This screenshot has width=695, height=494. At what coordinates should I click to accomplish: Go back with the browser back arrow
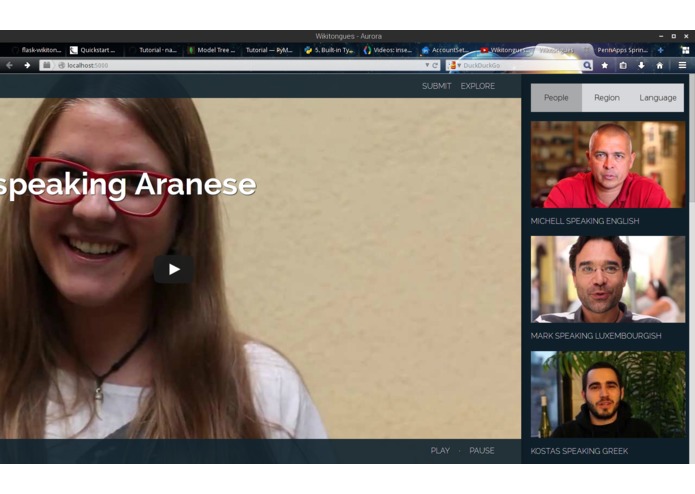point(9,66)
